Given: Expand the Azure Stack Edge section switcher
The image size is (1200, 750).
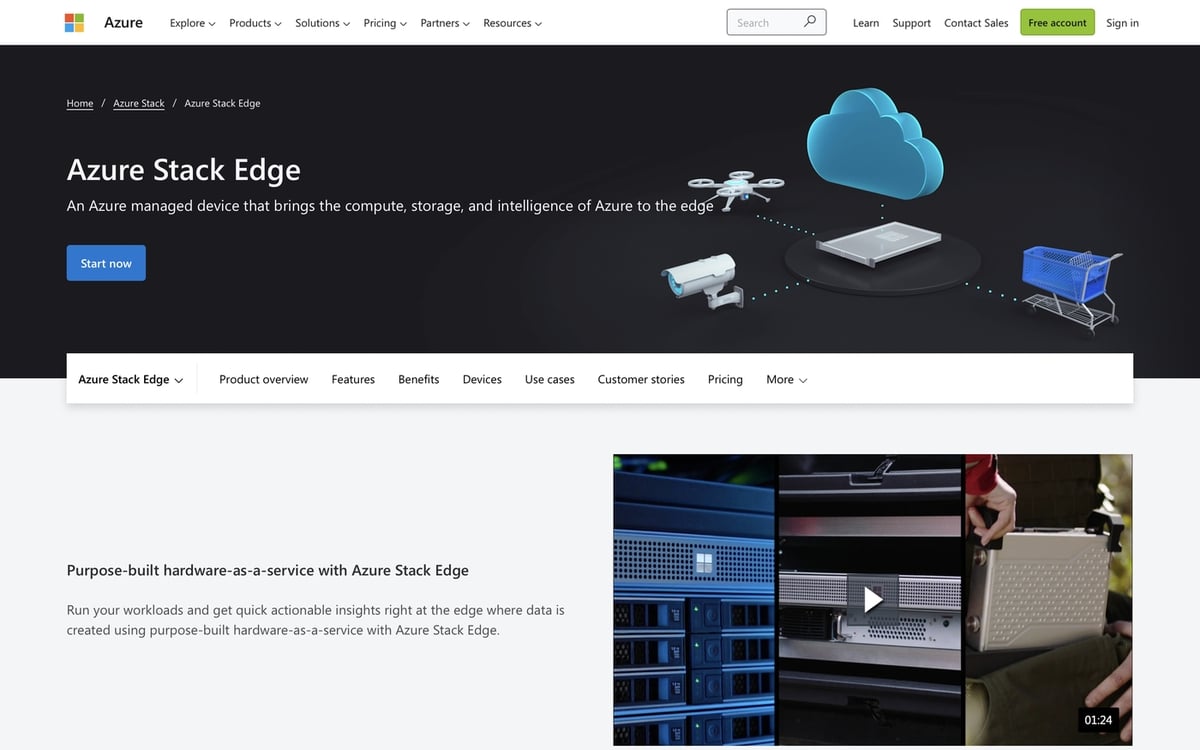Looking at the screenshot, I should click(x=131, y=379).
